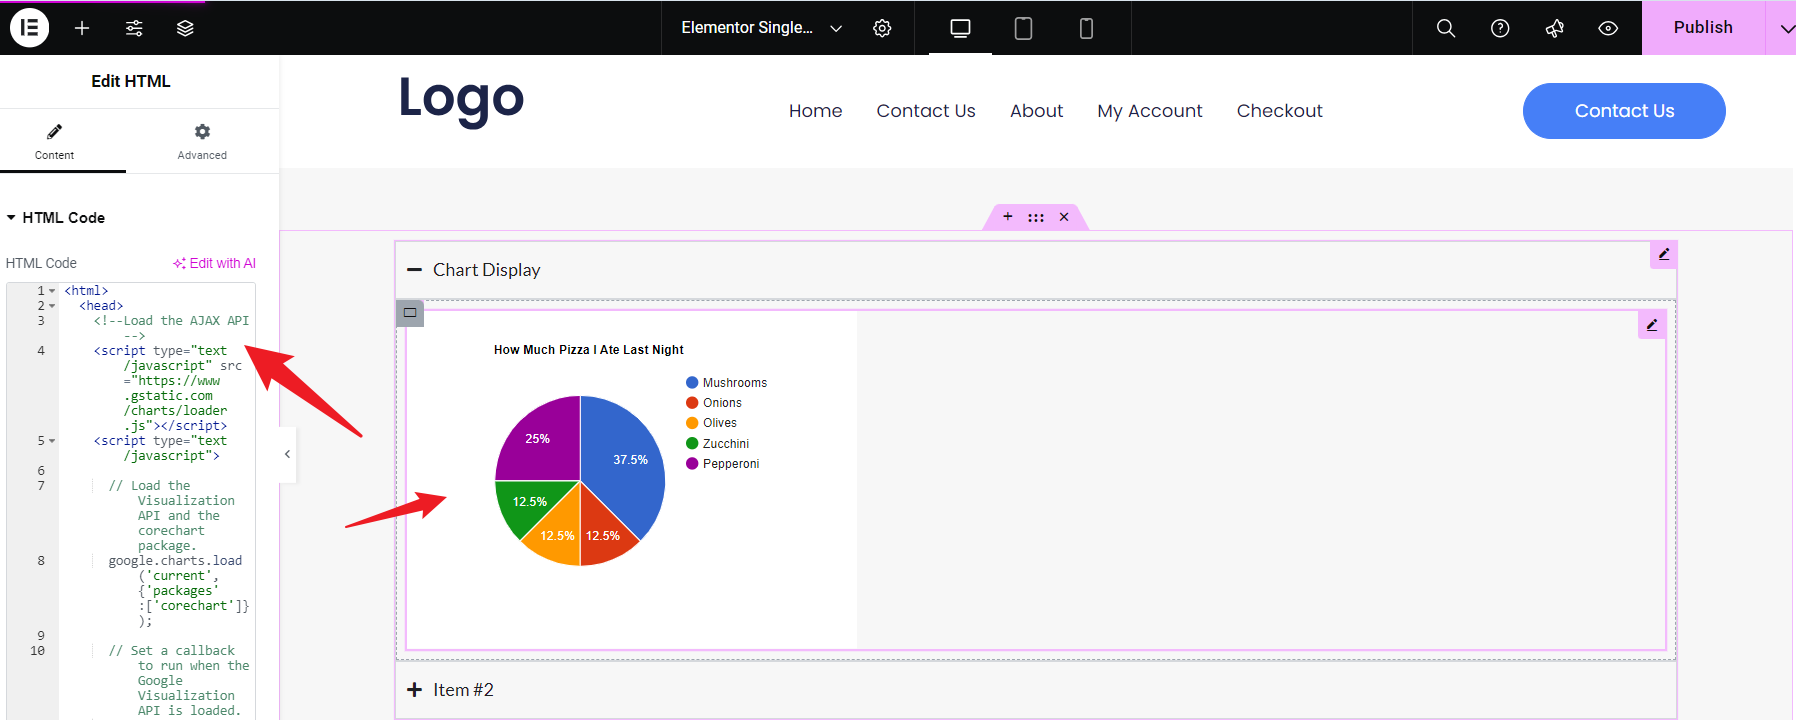Open page settings gear icon
Viewport: 1796px width, 720px height.
point(882,28)
